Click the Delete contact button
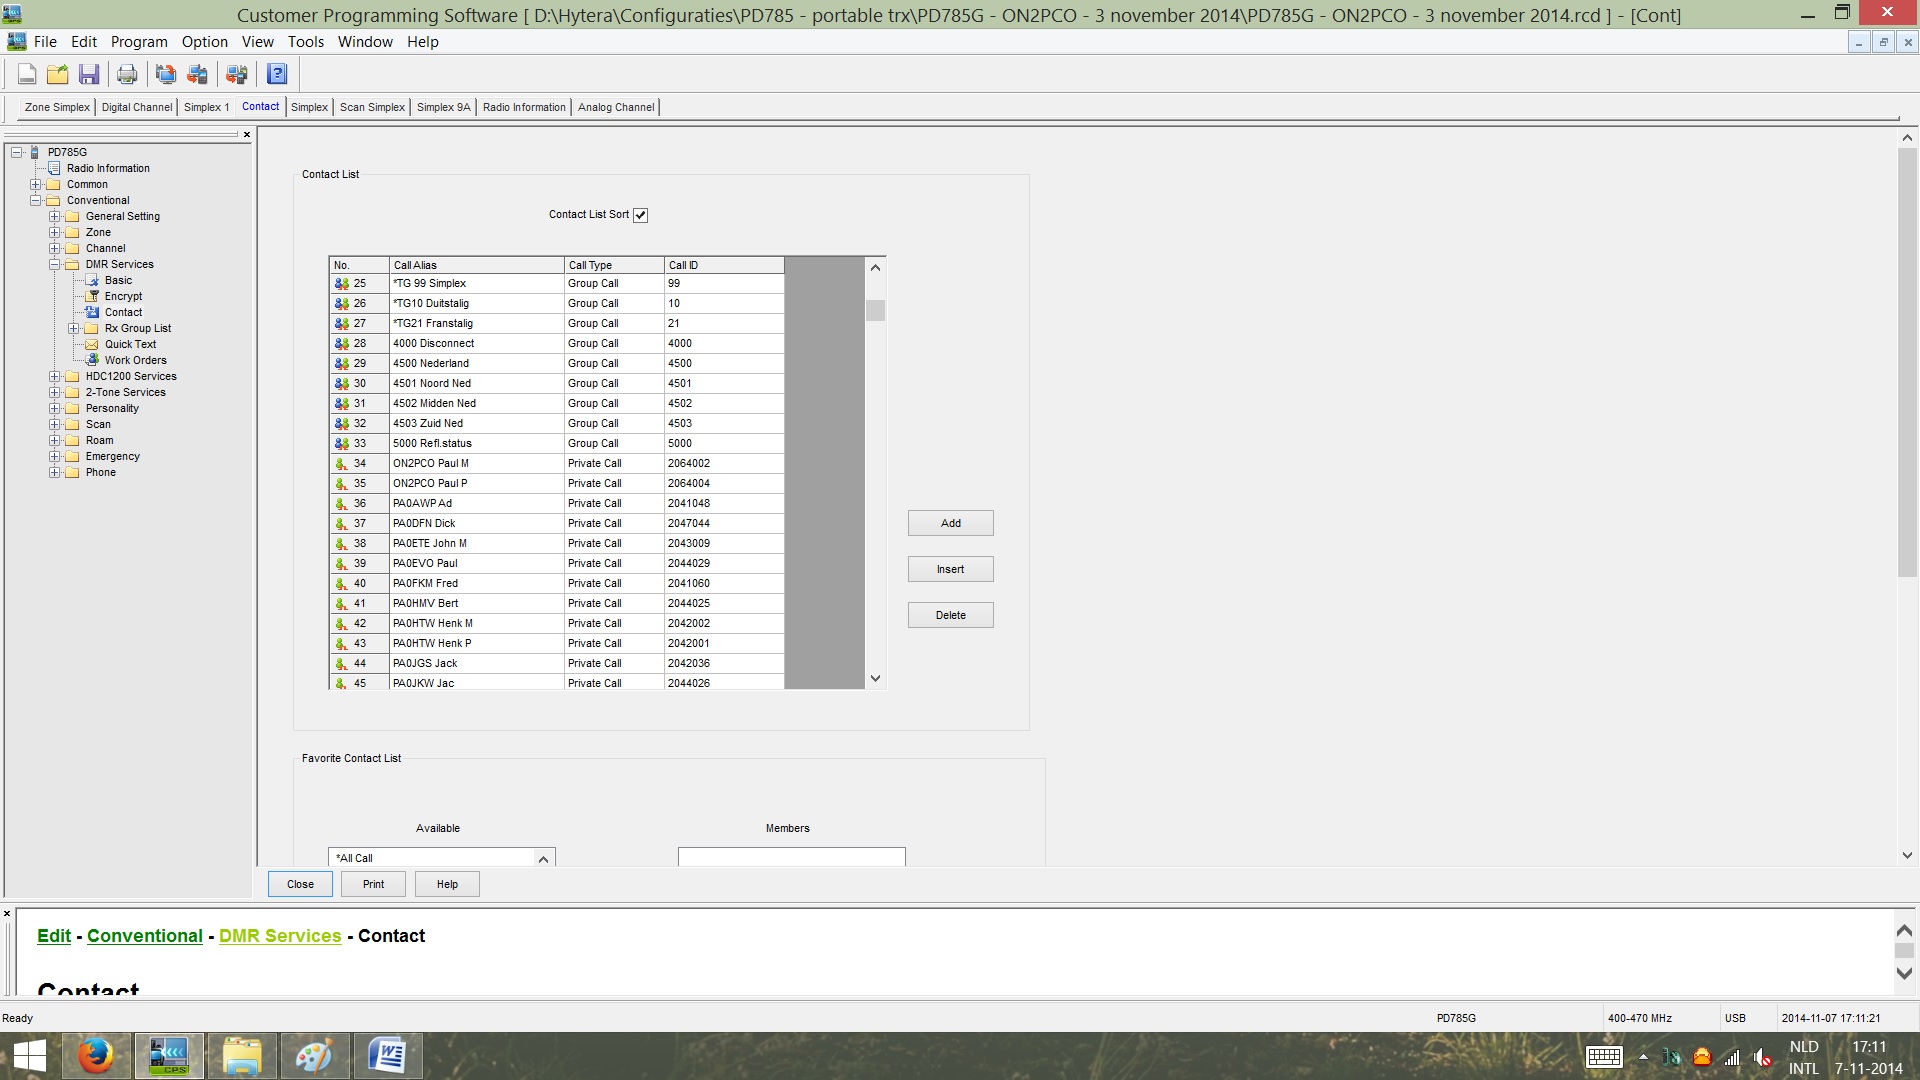1920x1080 pixels. click(x=951, y=615)
